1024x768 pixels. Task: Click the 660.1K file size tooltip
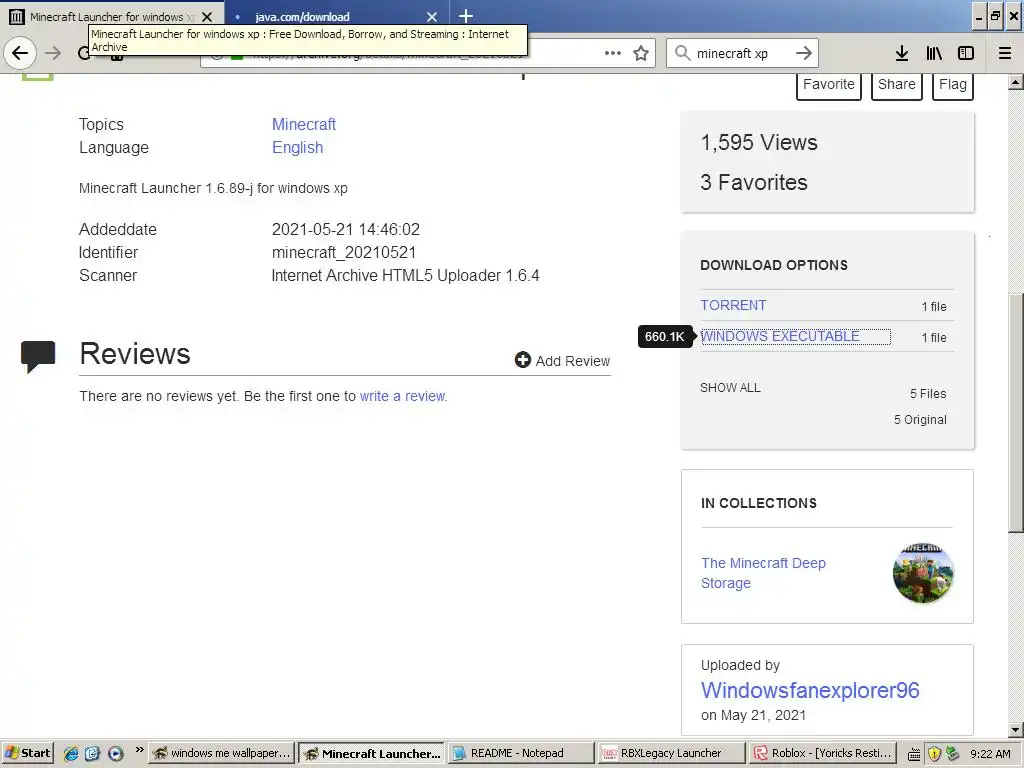click(x=664, y=336)
